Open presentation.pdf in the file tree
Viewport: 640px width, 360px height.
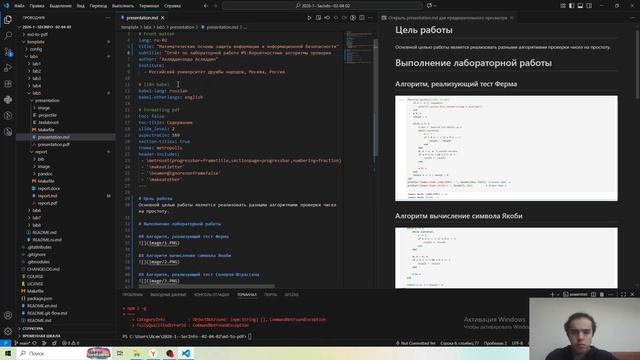click(53, 144)
